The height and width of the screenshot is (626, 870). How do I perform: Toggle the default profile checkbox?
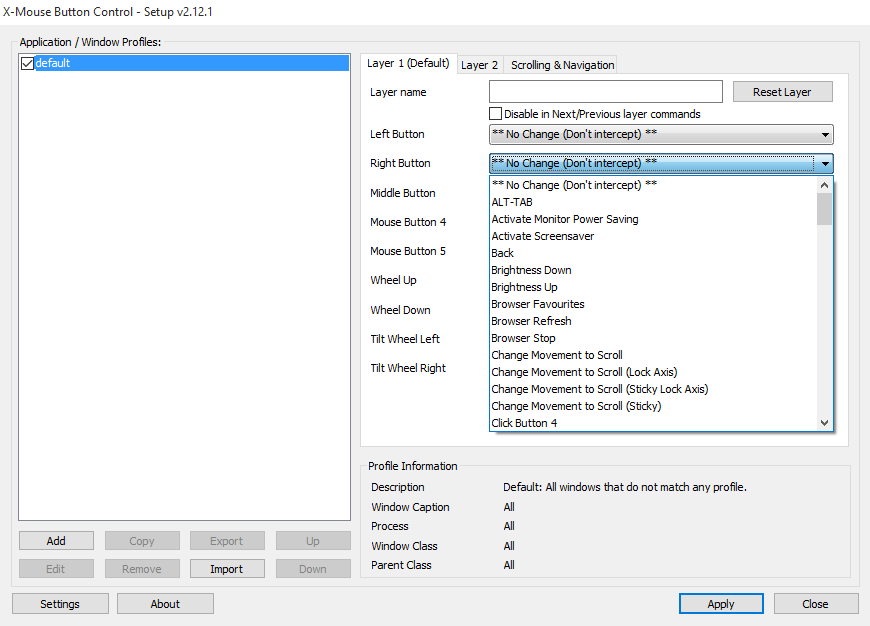pyautogui.click(x=27, y=63)
